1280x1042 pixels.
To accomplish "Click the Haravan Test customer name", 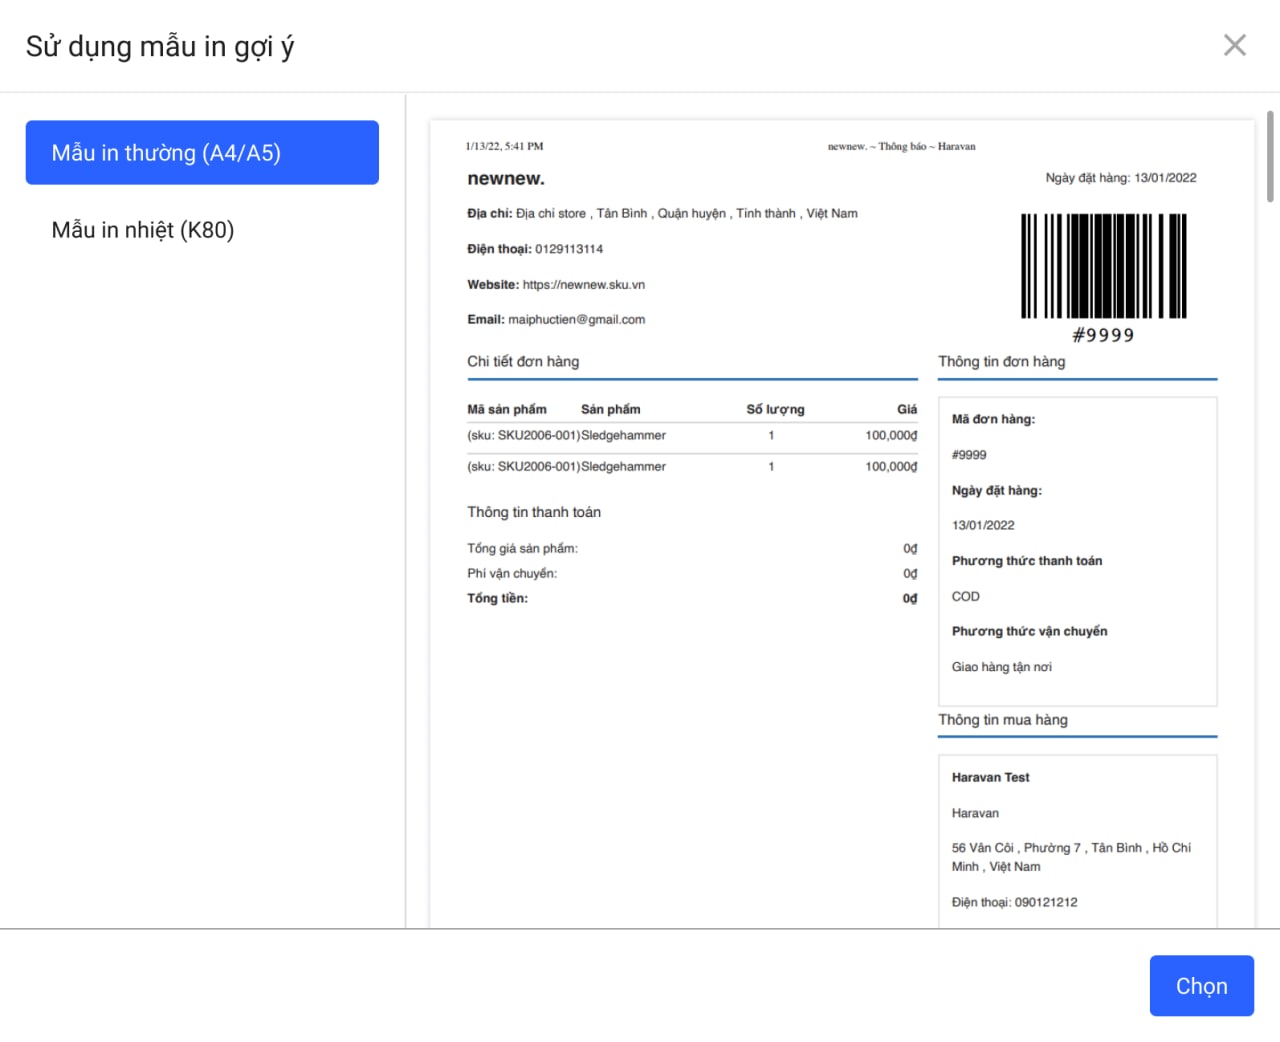I will [x=990, y=778].
